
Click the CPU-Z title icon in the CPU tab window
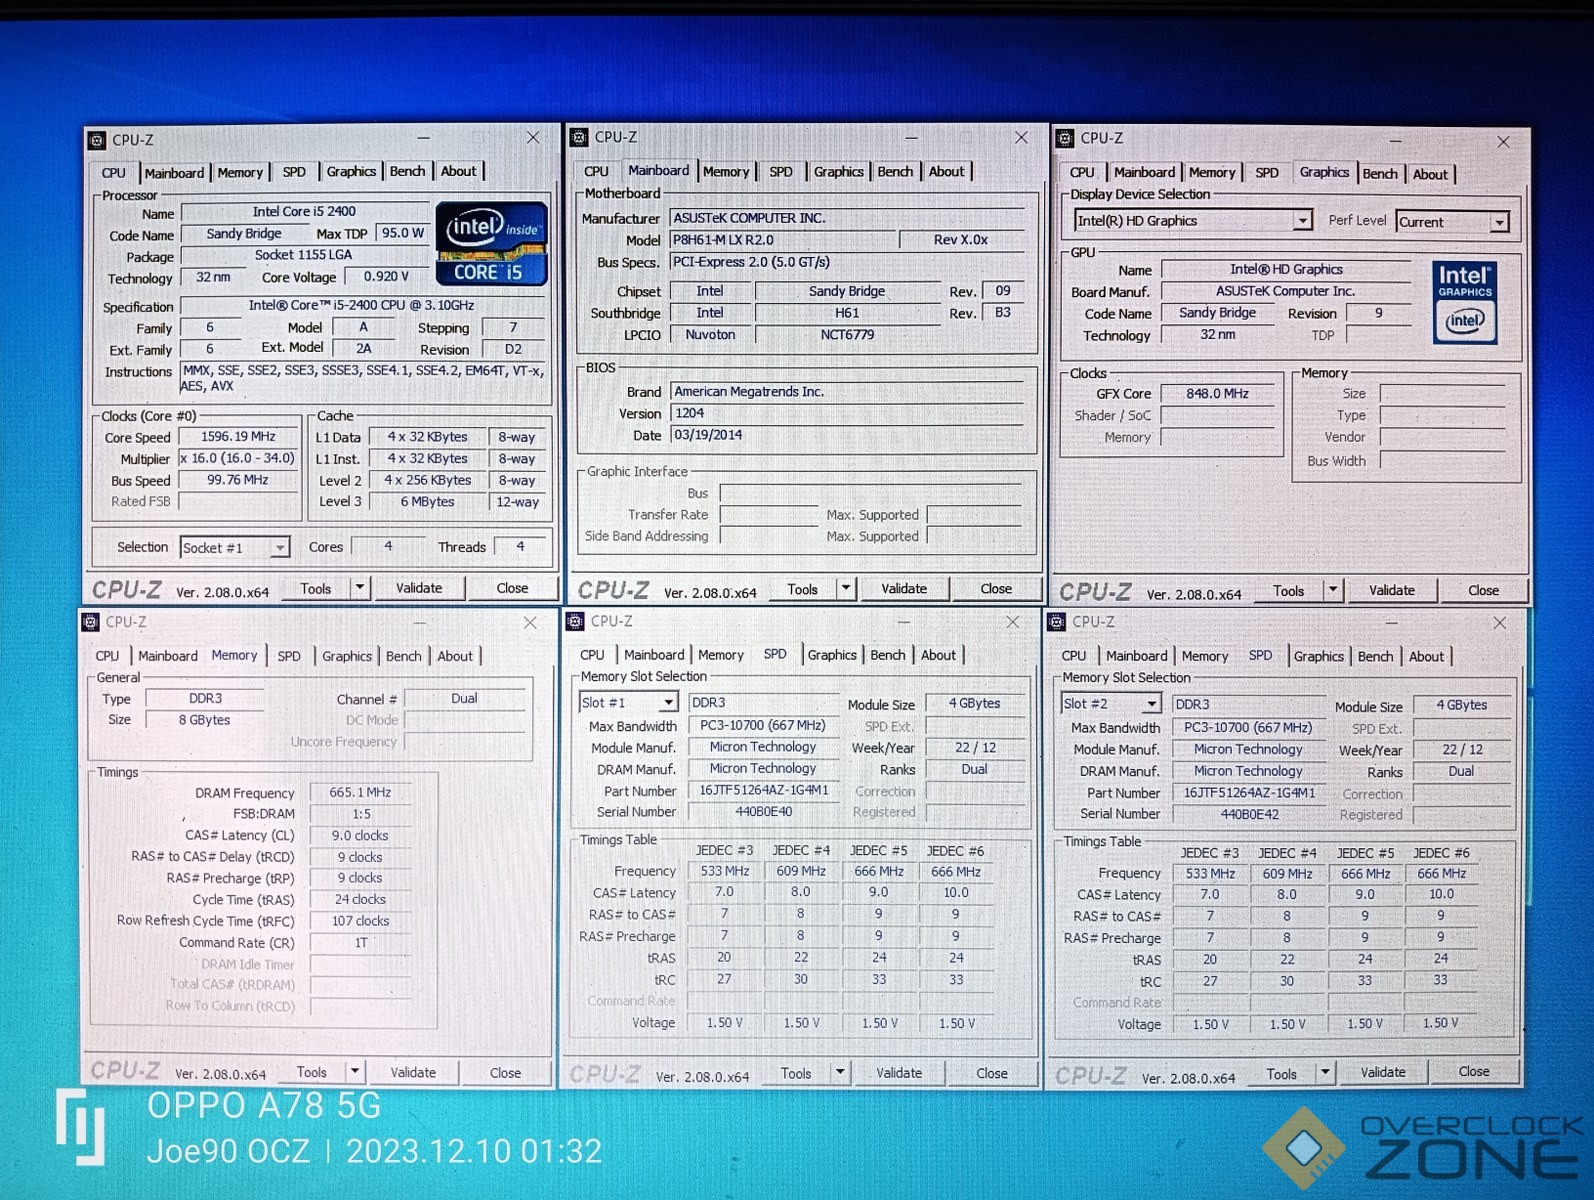[x=97, y=140]
